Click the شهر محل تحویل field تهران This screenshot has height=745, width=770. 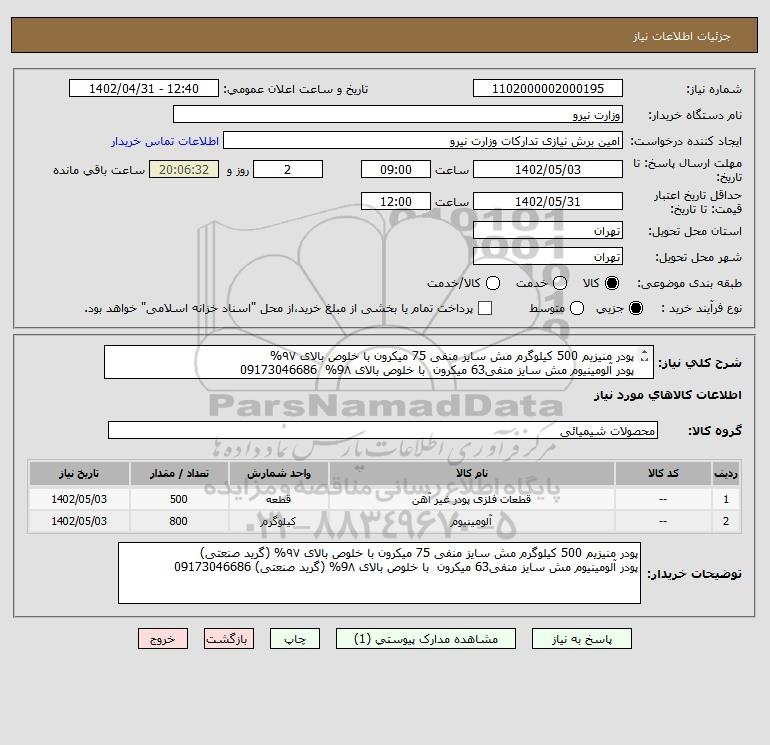pos(548,256)
